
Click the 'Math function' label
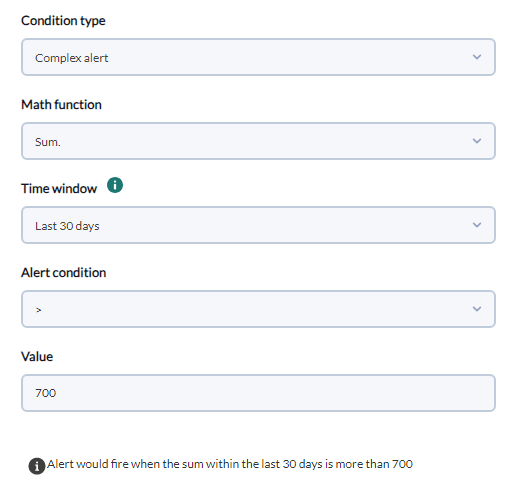pos(61,105)
